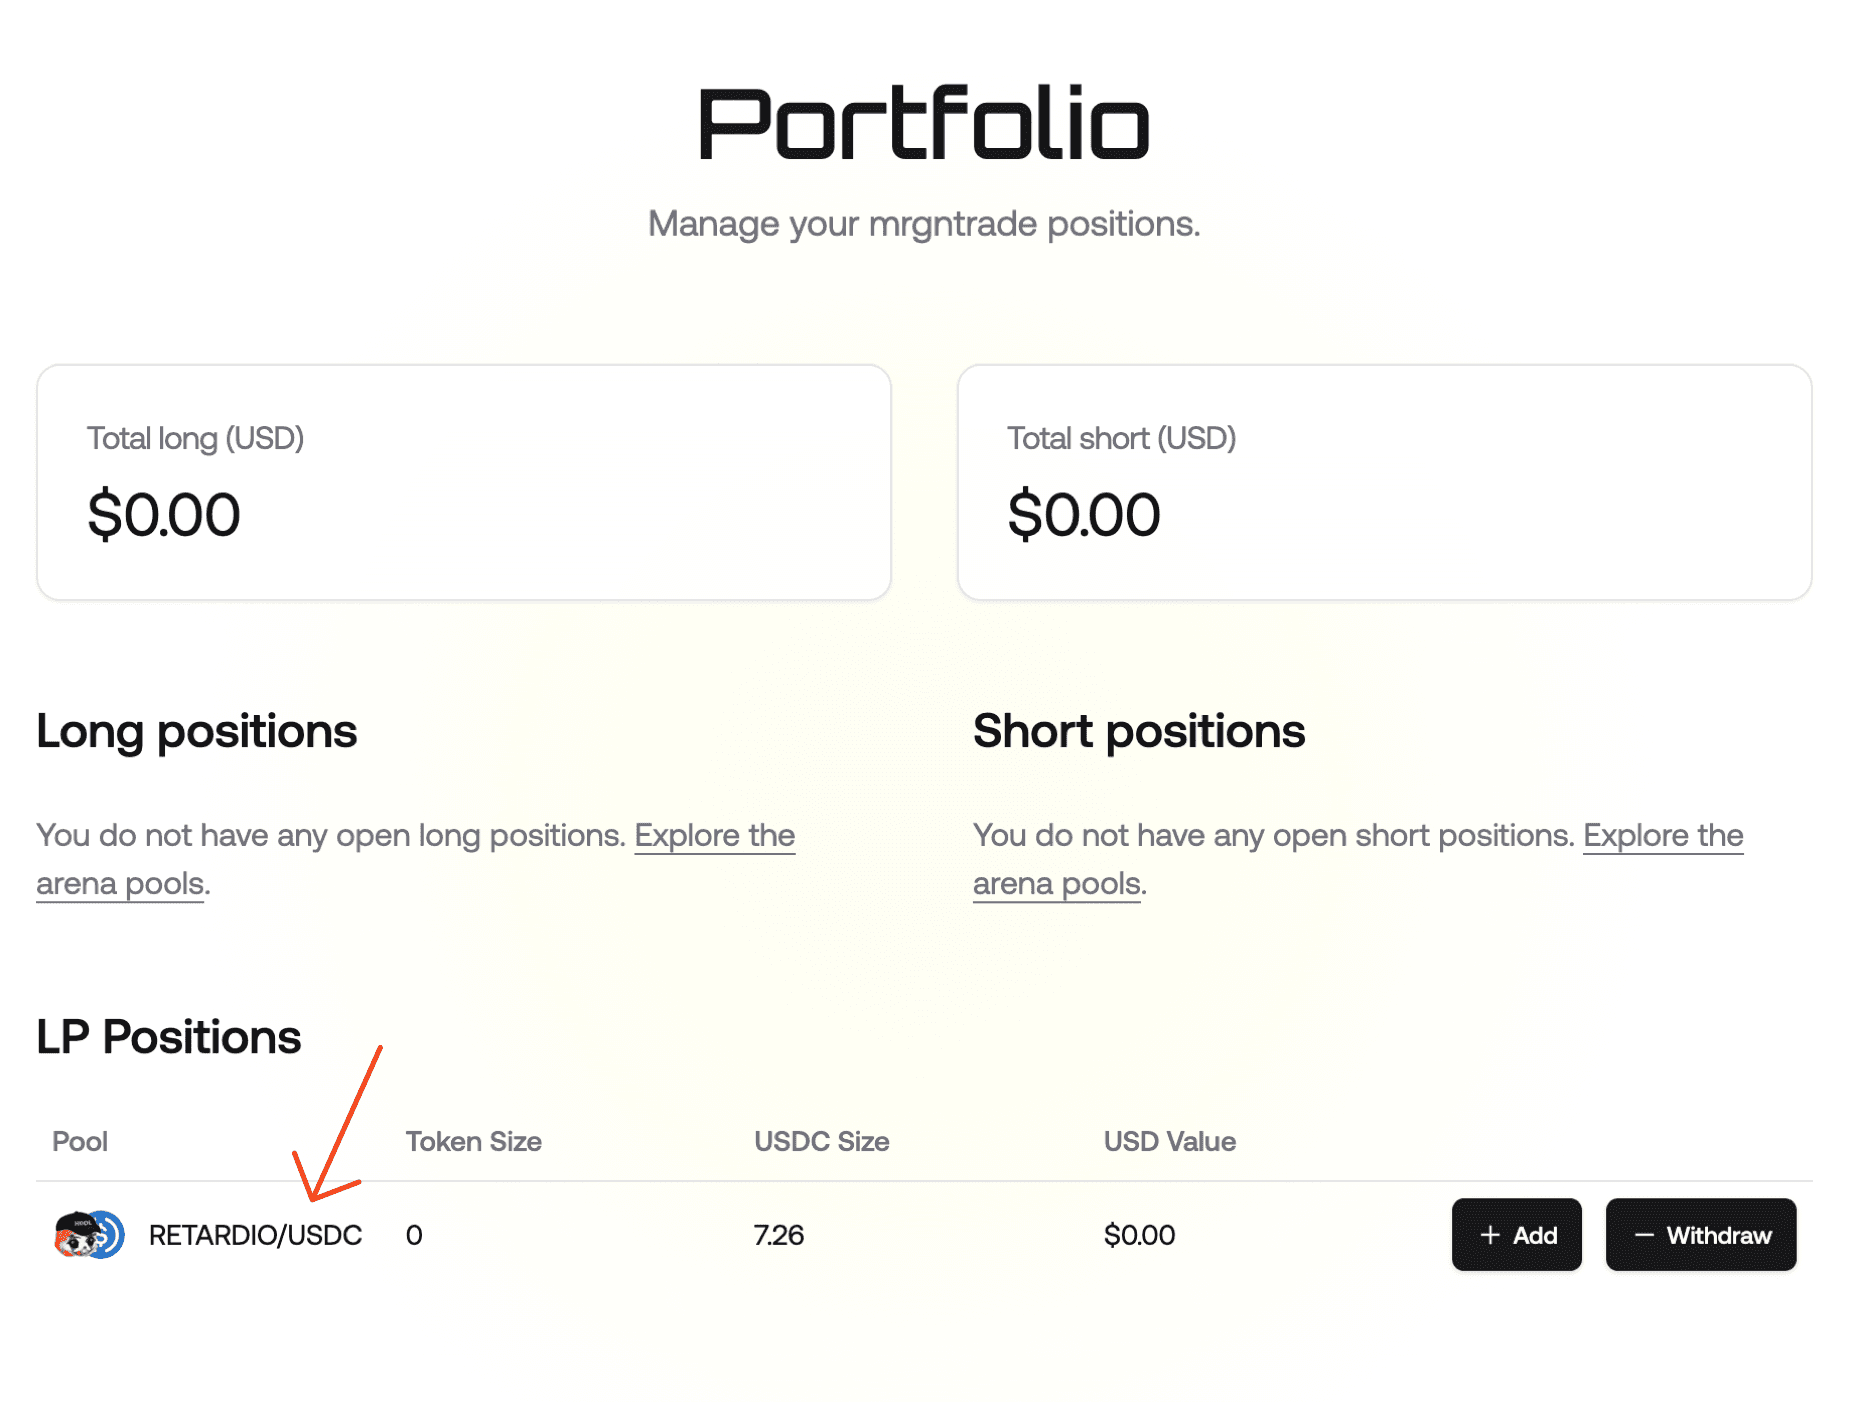Click the LP position's $0.00 USD value
The image size is (1852, 1402).
coord(1139,1235)
